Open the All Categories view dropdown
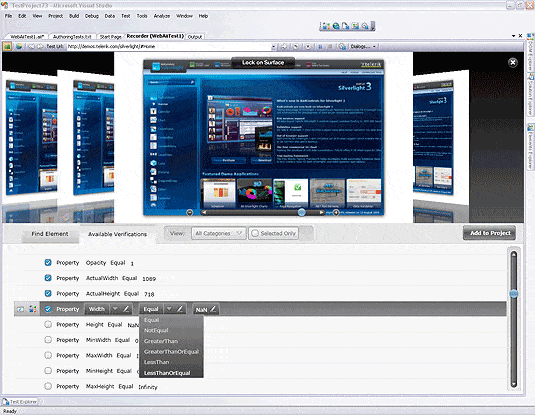This screenshot has height=415, width=535. (218, 233)
